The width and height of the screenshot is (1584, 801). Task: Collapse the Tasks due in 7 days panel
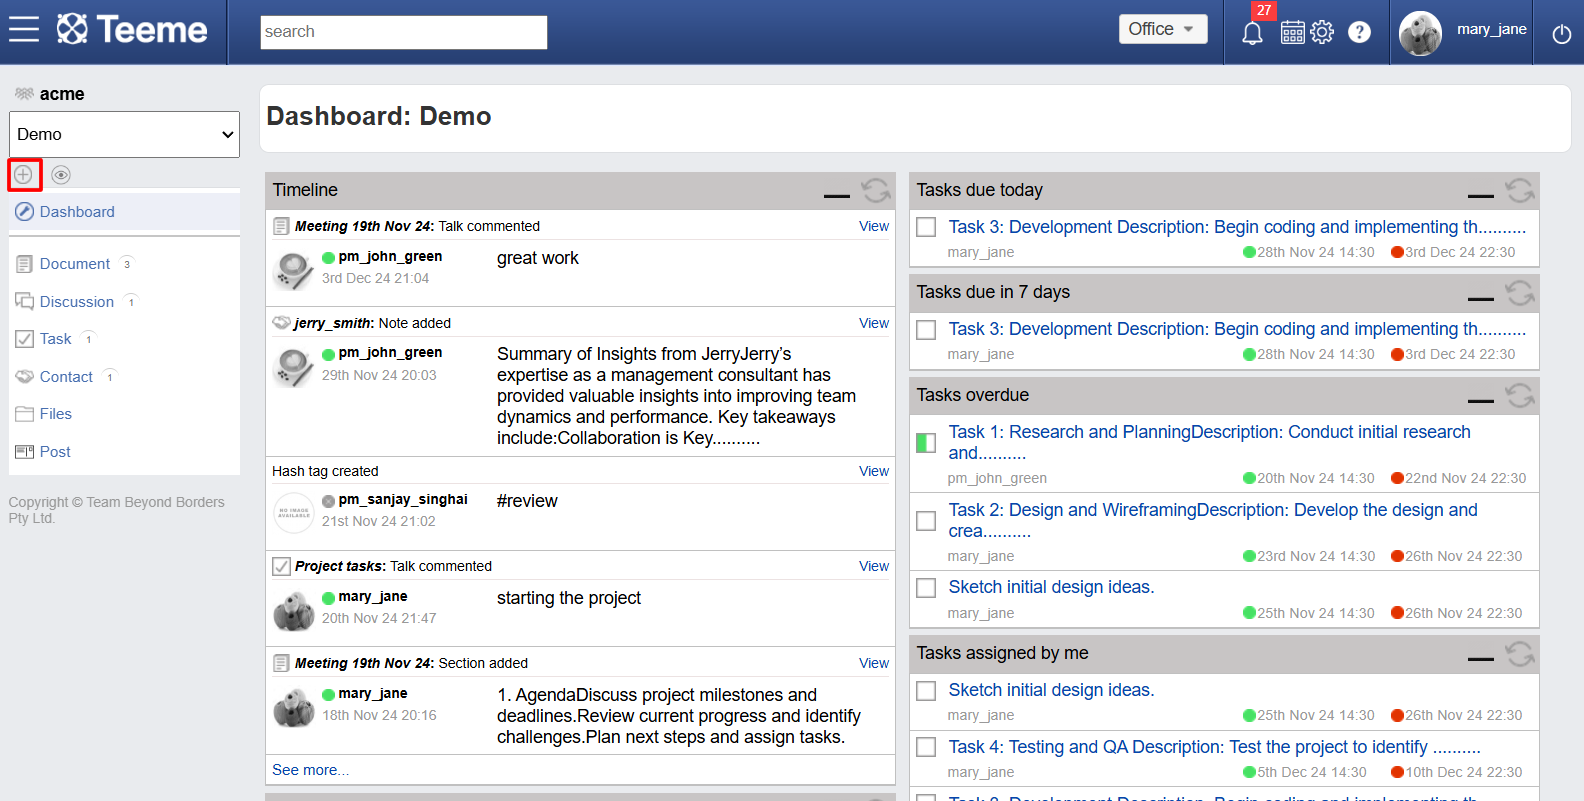(x=1481, y=298)
